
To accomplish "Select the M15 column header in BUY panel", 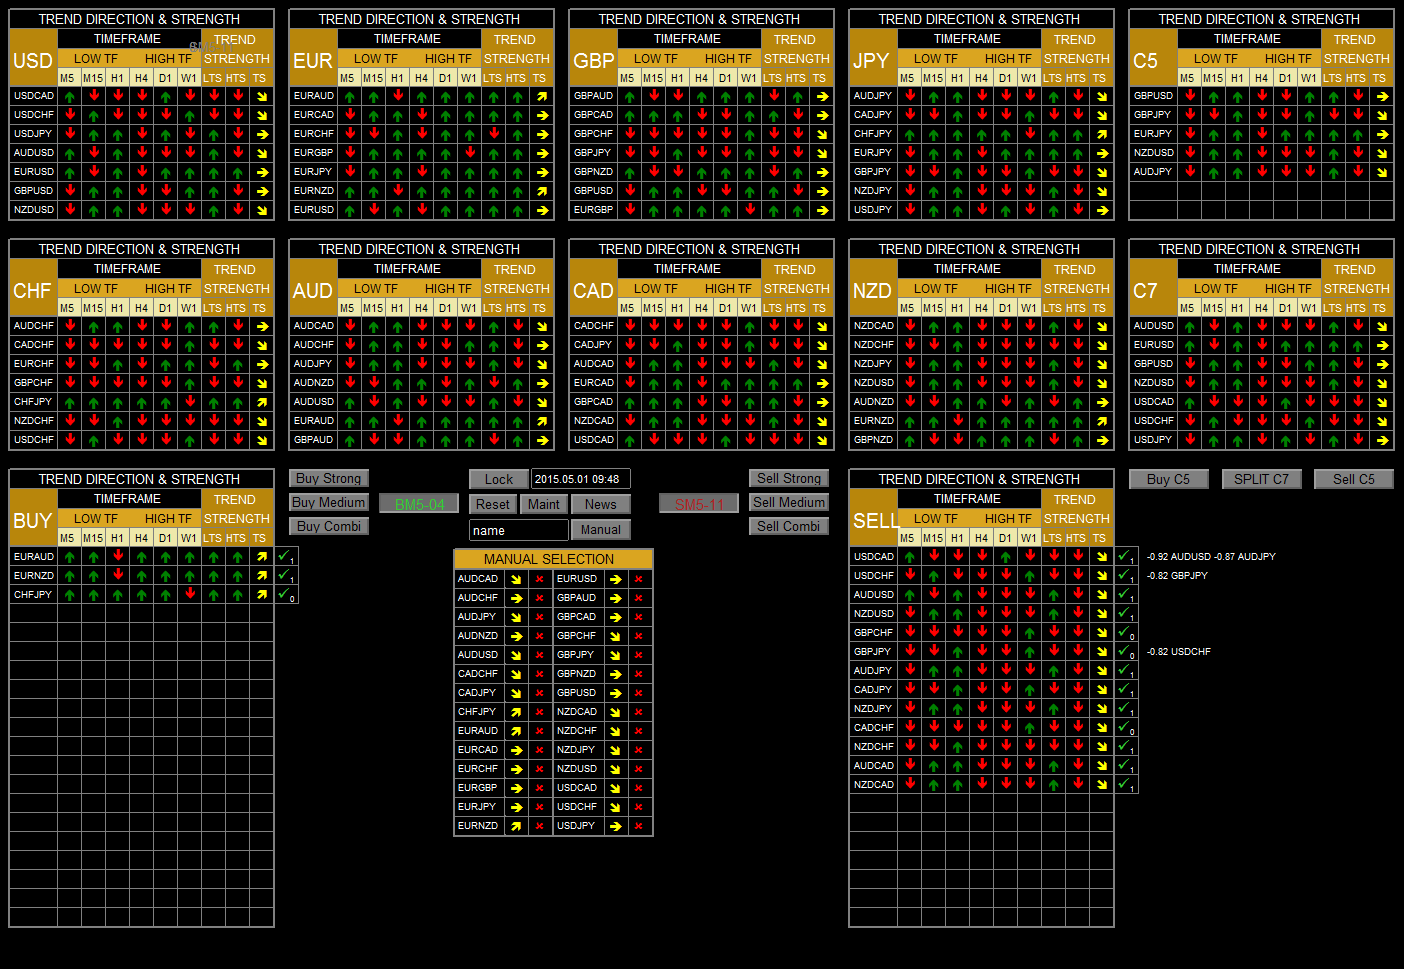I will click(93, 538).
